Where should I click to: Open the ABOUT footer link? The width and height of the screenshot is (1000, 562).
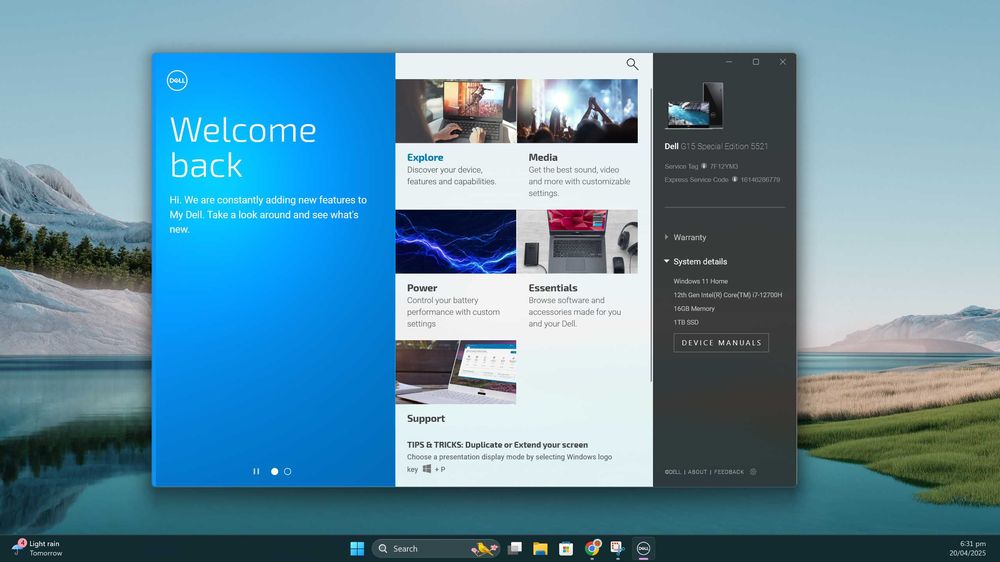pos(697,472)
